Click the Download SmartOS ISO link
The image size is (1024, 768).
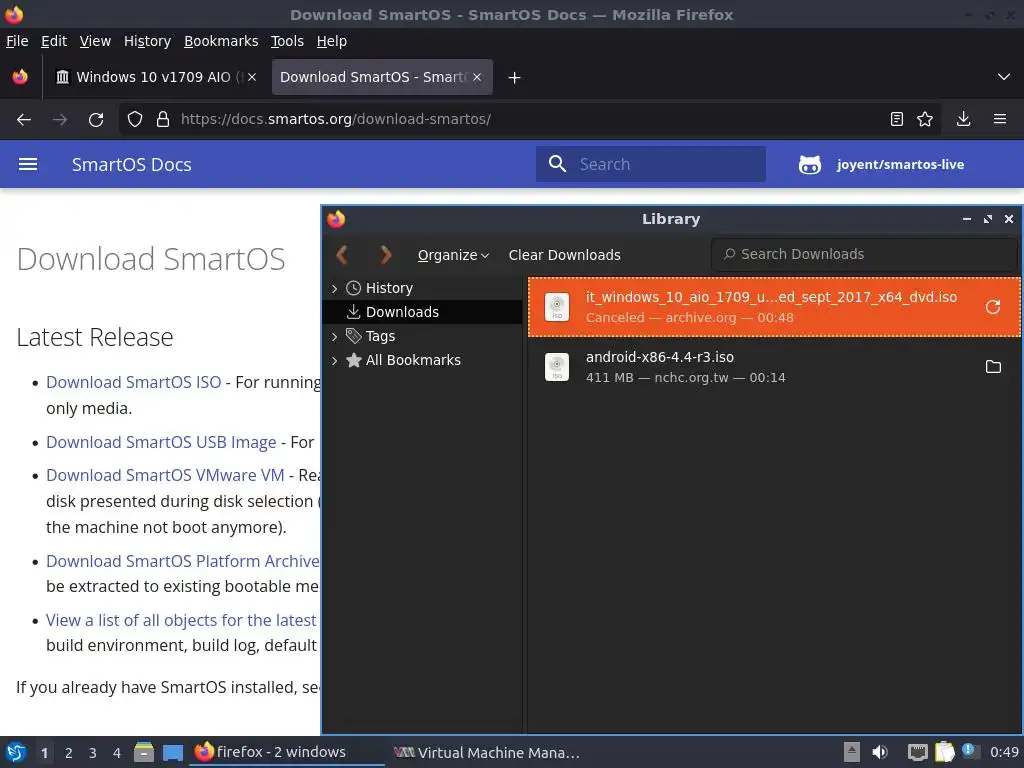pyautogui.click(x=133, y=382)
